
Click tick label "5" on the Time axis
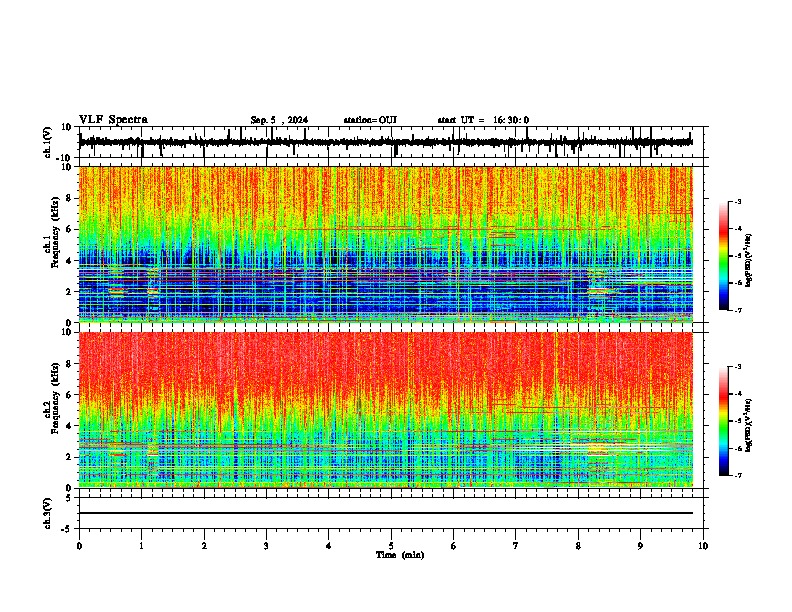[391, 546]
